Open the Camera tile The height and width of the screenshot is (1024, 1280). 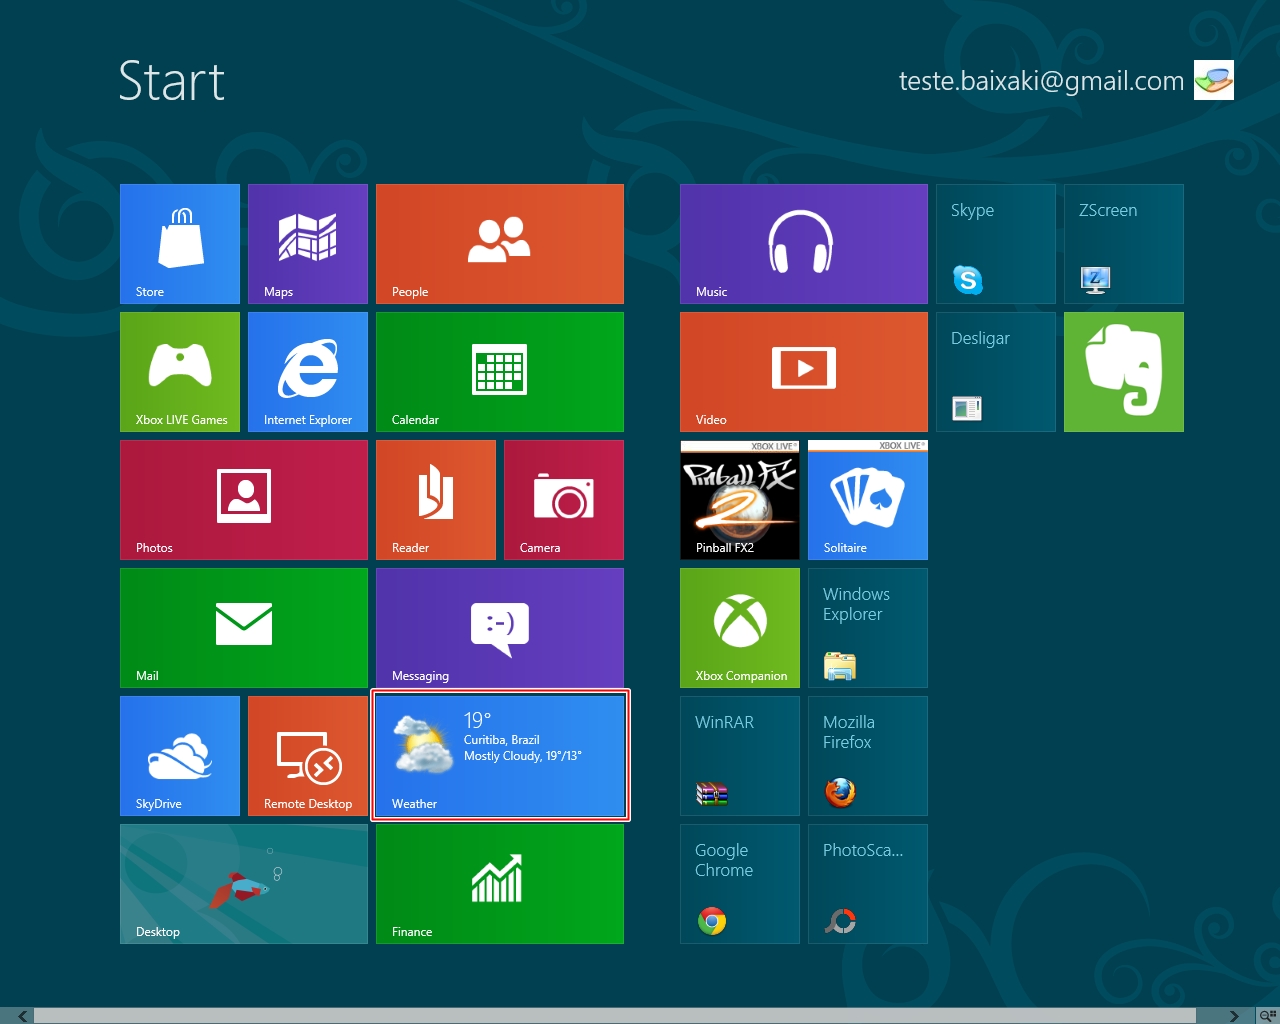tap(564, 500)
